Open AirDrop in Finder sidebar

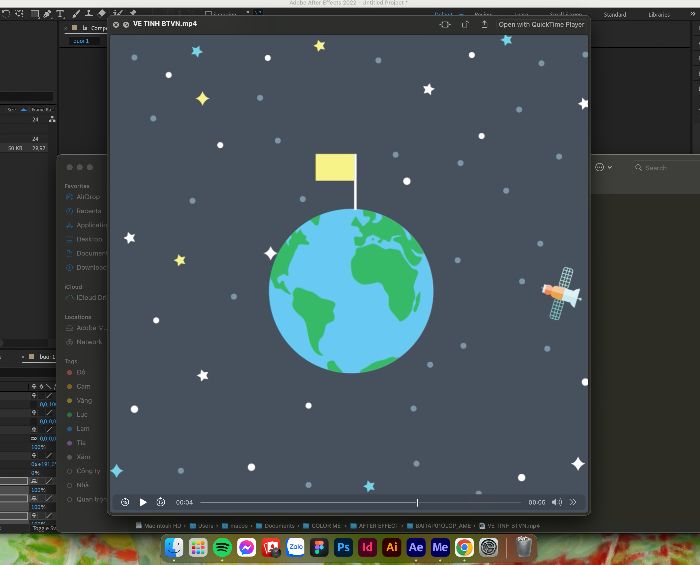[x=83, y=197]
